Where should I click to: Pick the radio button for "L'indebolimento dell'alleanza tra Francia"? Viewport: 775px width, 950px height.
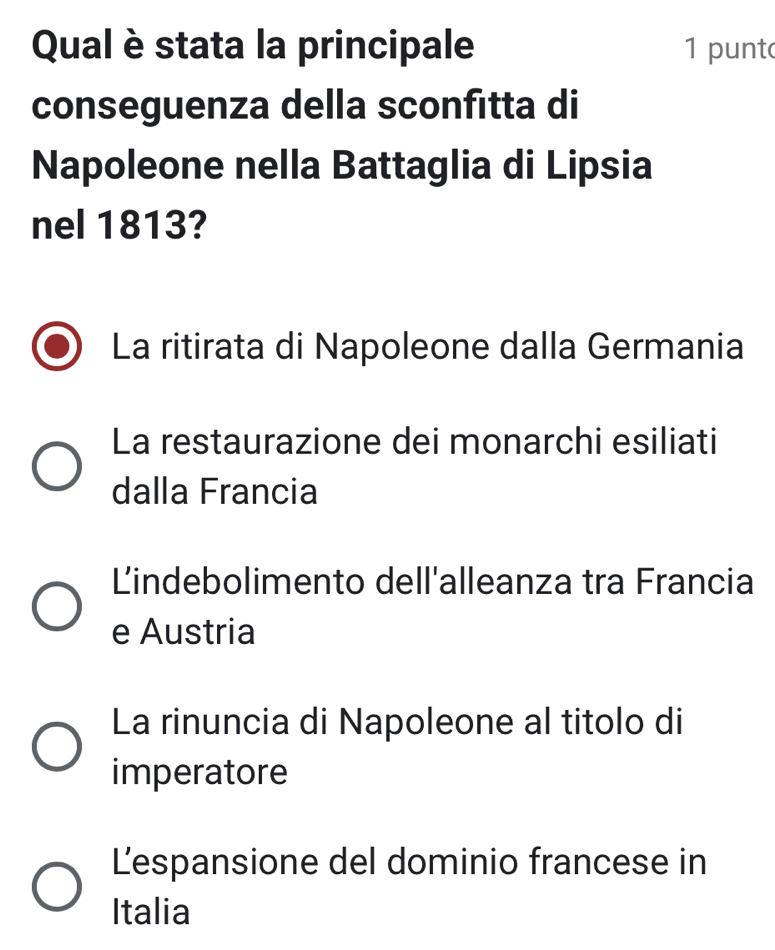pyautogui.click(x=56, y=607)
